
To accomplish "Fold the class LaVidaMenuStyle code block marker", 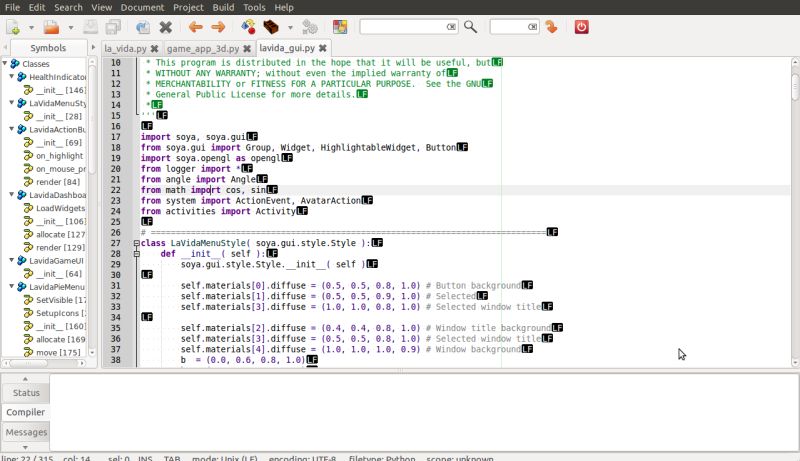I will pos(137,243).
